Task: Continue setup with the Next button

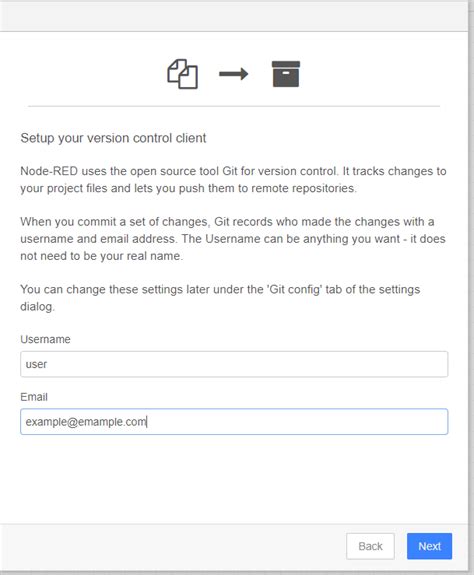Action: click(429, 546)
